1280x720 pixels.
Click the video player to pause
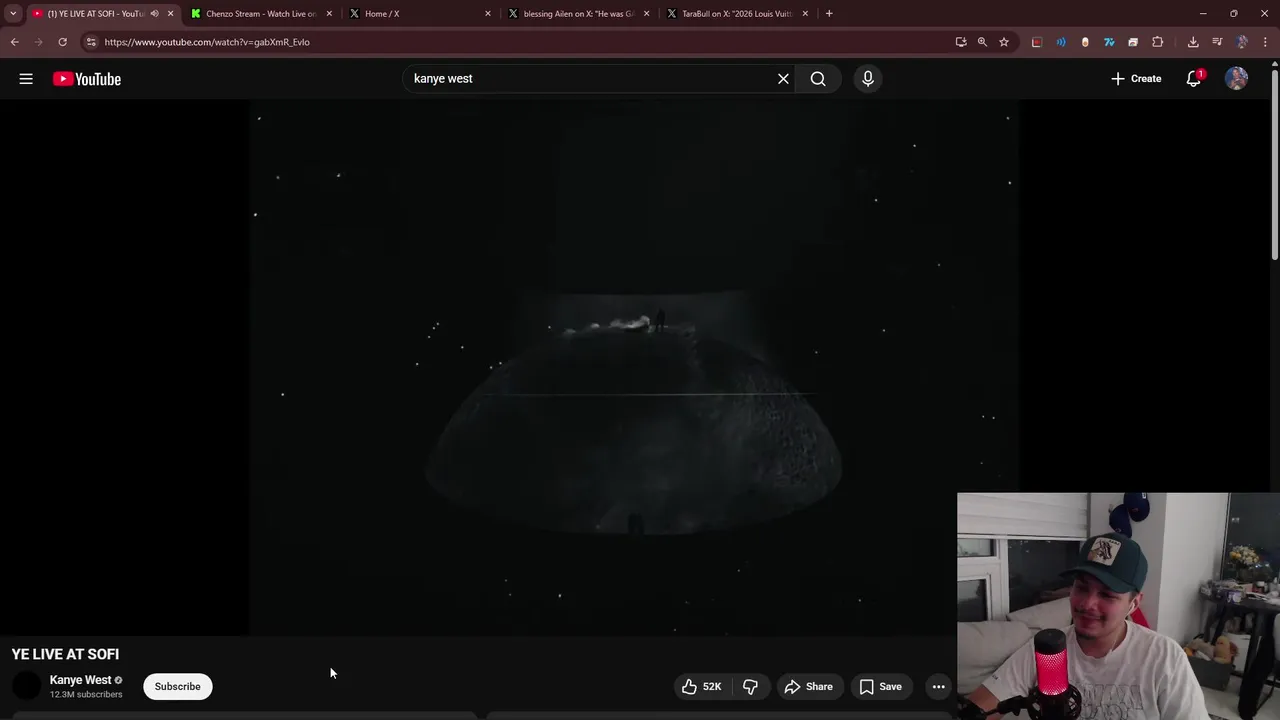click(634, 368)
